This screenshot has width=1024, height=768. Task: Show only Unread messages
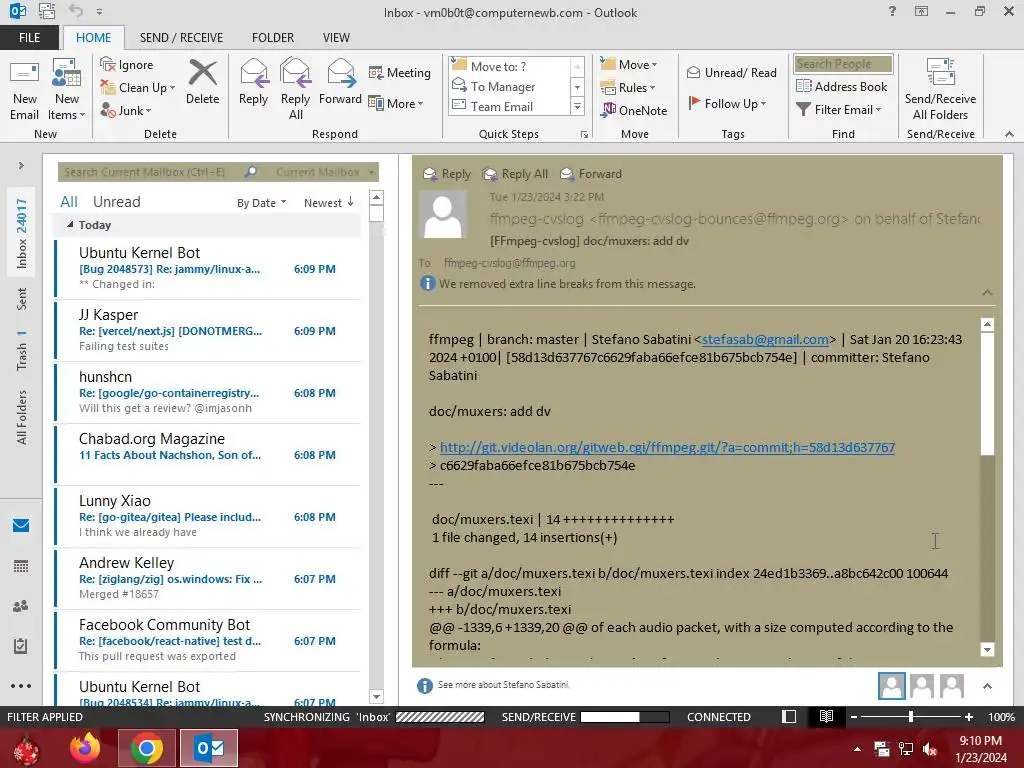tap(116, 202)
